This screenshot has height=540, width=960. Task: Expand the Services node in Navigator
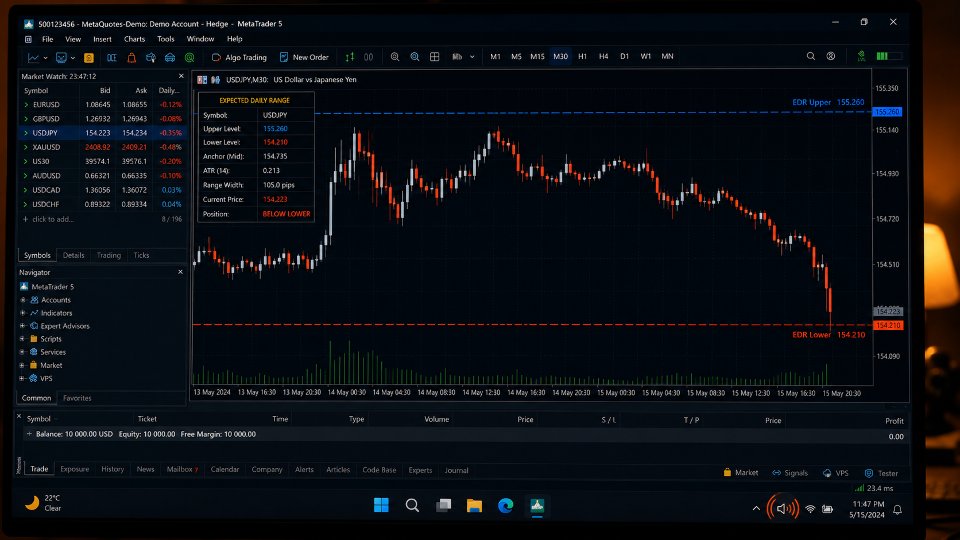click(23, 352)
